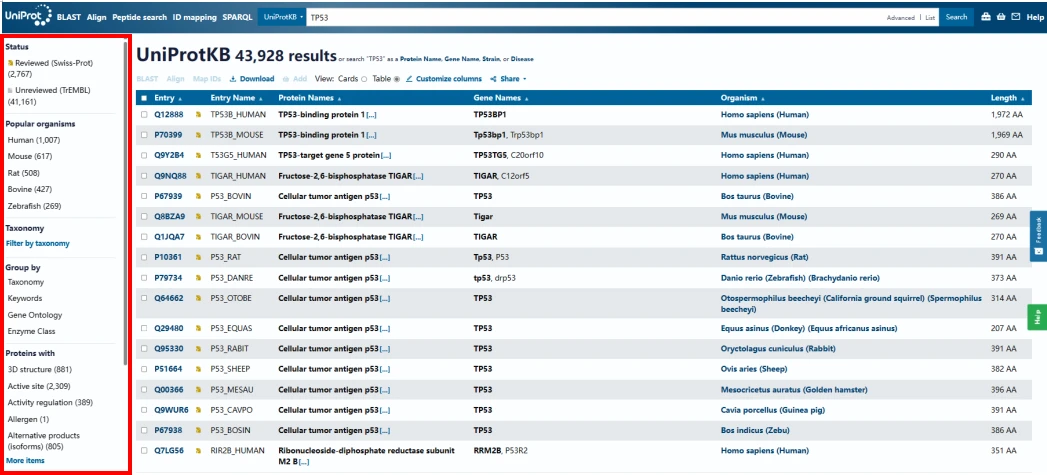
Task: Check the box for entry P70399
Action: [x=144, y=135]
